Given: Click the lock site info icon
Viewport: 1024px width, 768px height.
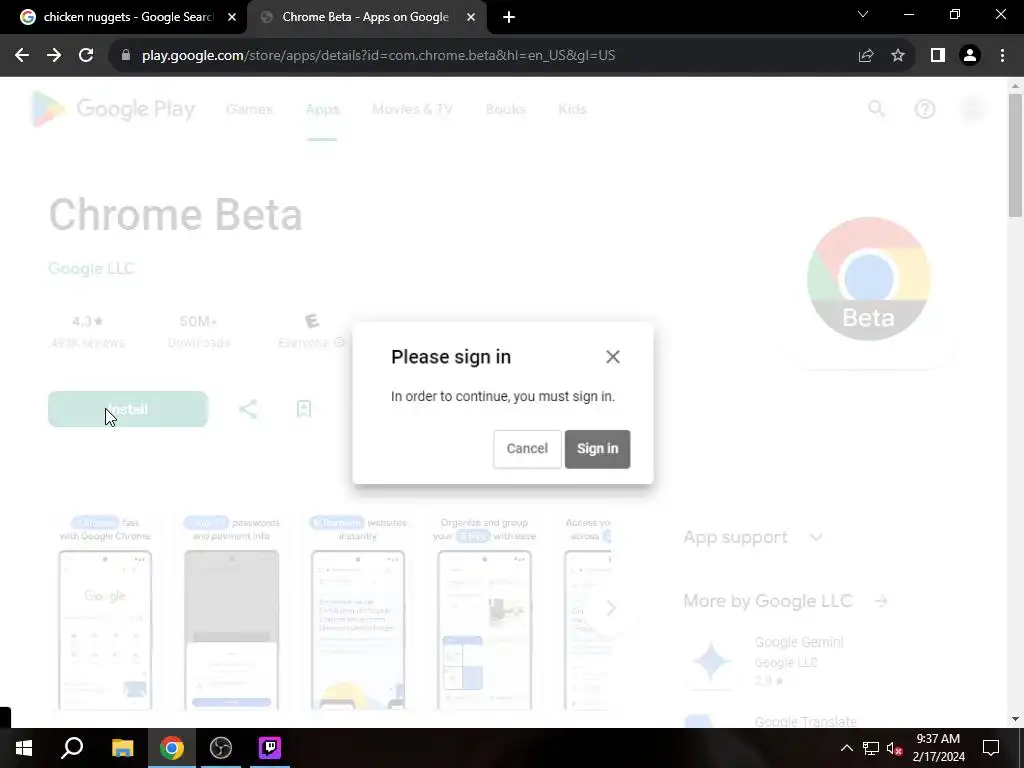Looking at the screenshot, I should (125, 56).
